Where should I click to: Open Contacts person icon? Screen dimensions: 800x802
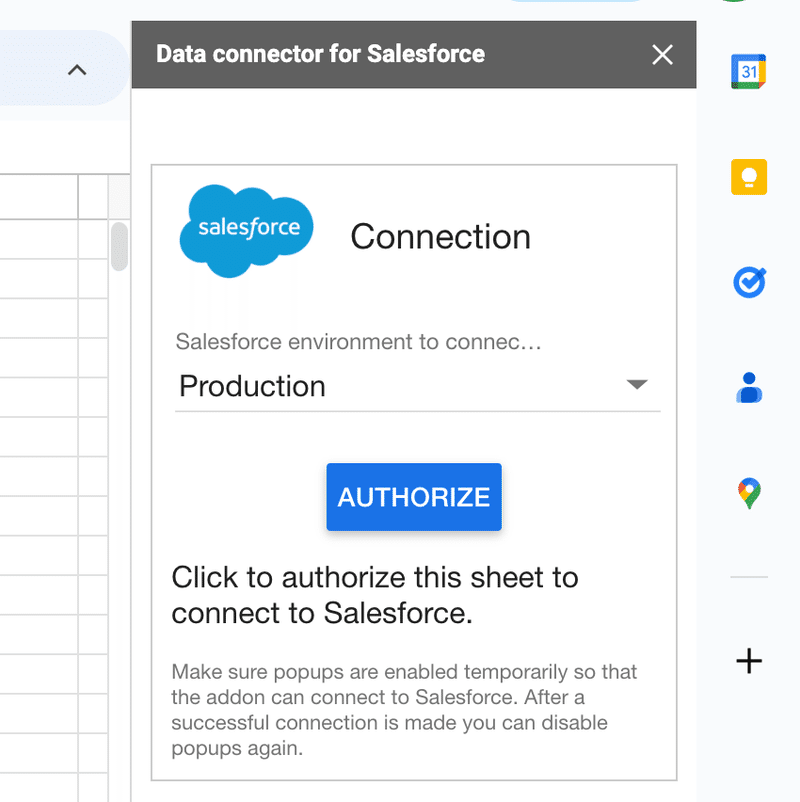pyautogui.click(x=749, y=388)
